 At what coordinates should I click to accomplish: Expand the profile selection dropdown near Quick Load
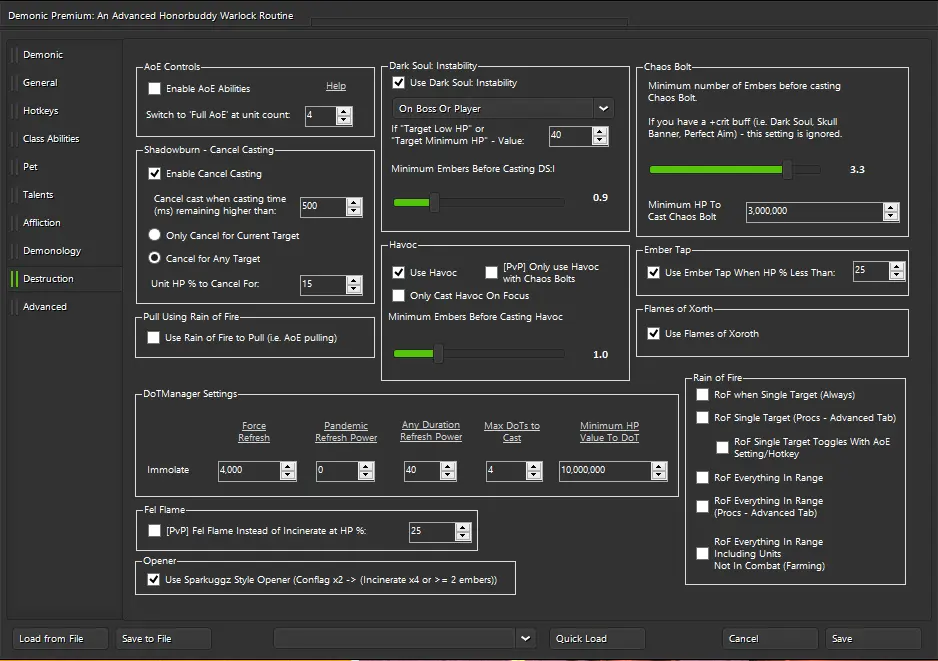pyautogui.click(x=525, y=638)
